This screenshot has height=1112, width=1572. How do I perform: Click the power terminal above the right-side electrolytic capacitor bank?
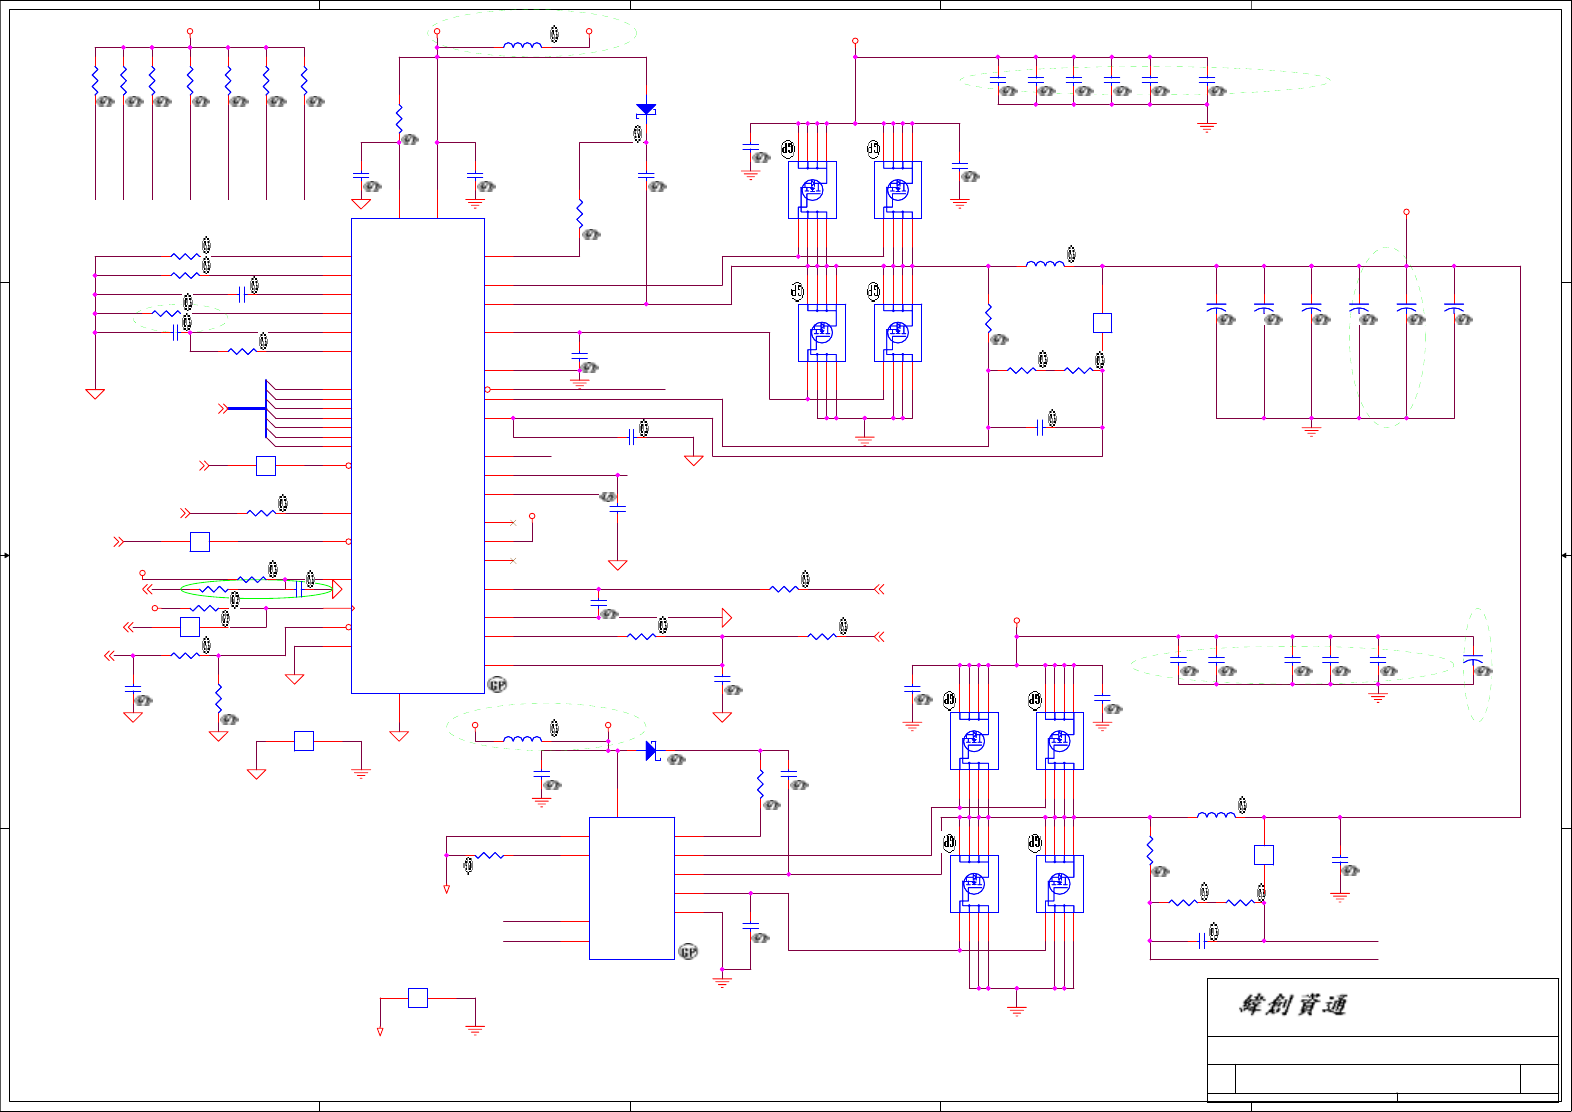pos(1406,212)
